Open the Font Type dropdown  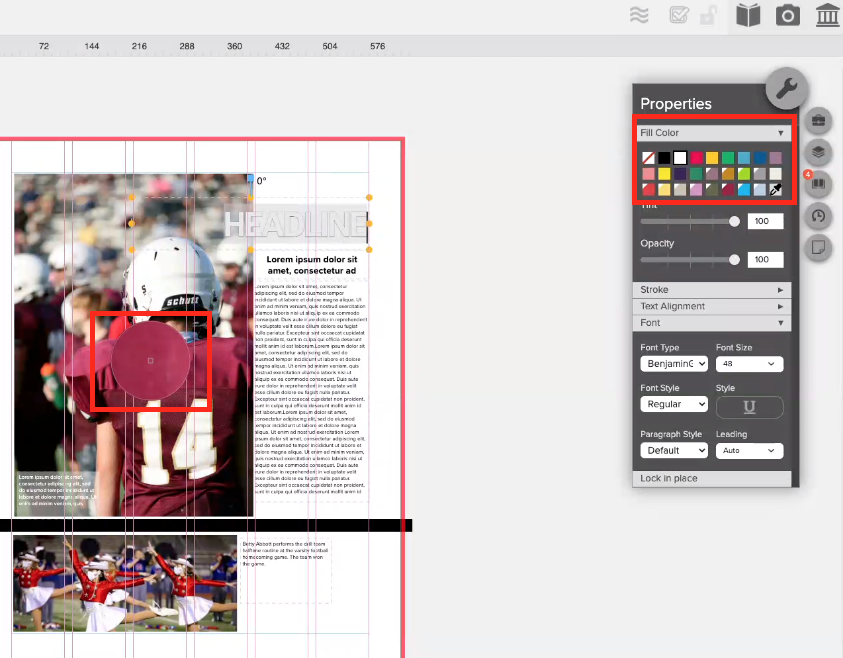(x=673, y=363)
